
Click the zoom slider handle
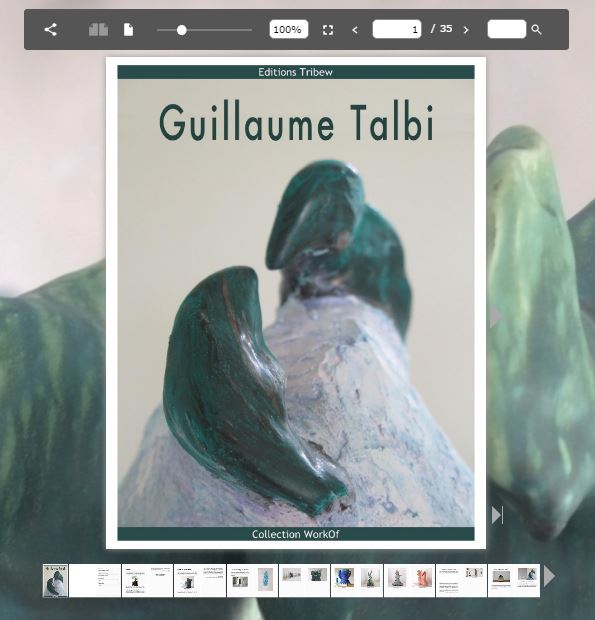pos(181,30)
